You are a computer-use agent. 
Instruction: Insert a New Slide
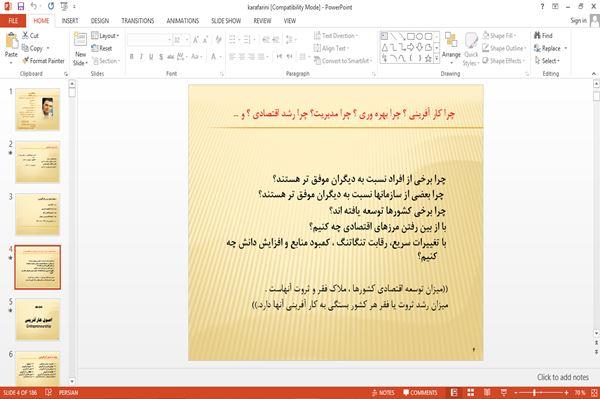80,49
